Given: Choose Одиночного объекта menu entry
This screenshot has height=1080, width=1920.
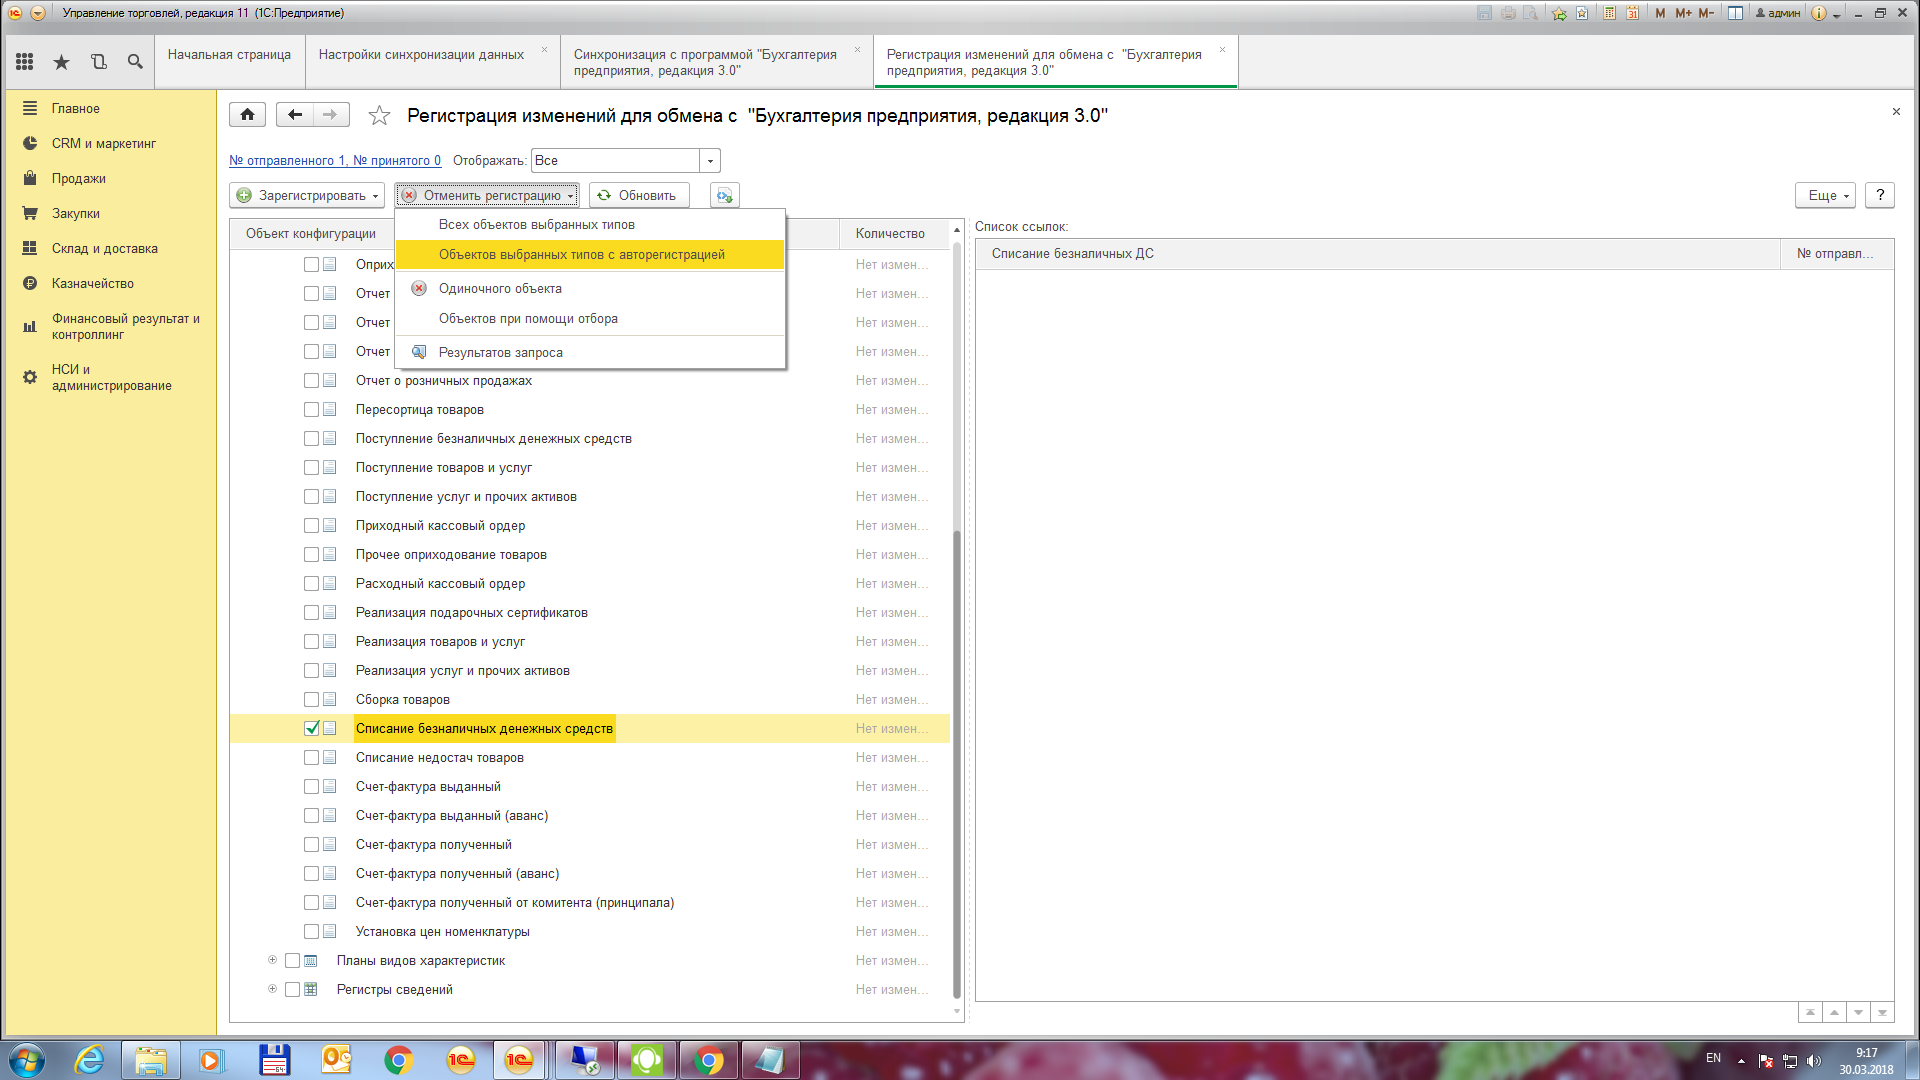Looking at the screenshot, I should click(x=590, y=288).
